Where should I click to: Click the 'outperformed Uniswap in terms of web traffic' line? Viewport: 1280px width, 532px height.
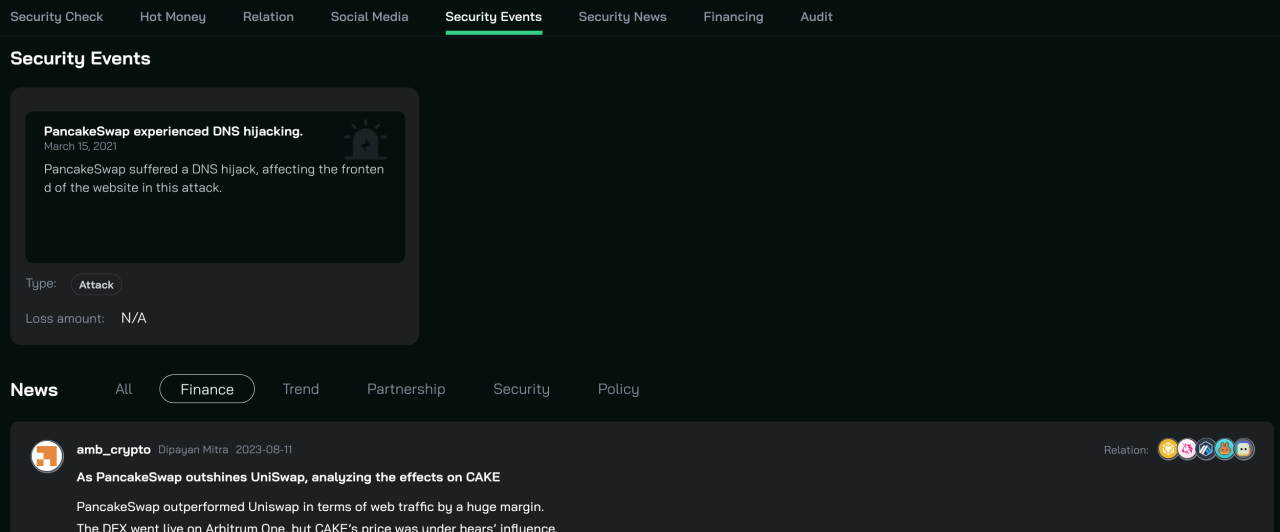310,507
